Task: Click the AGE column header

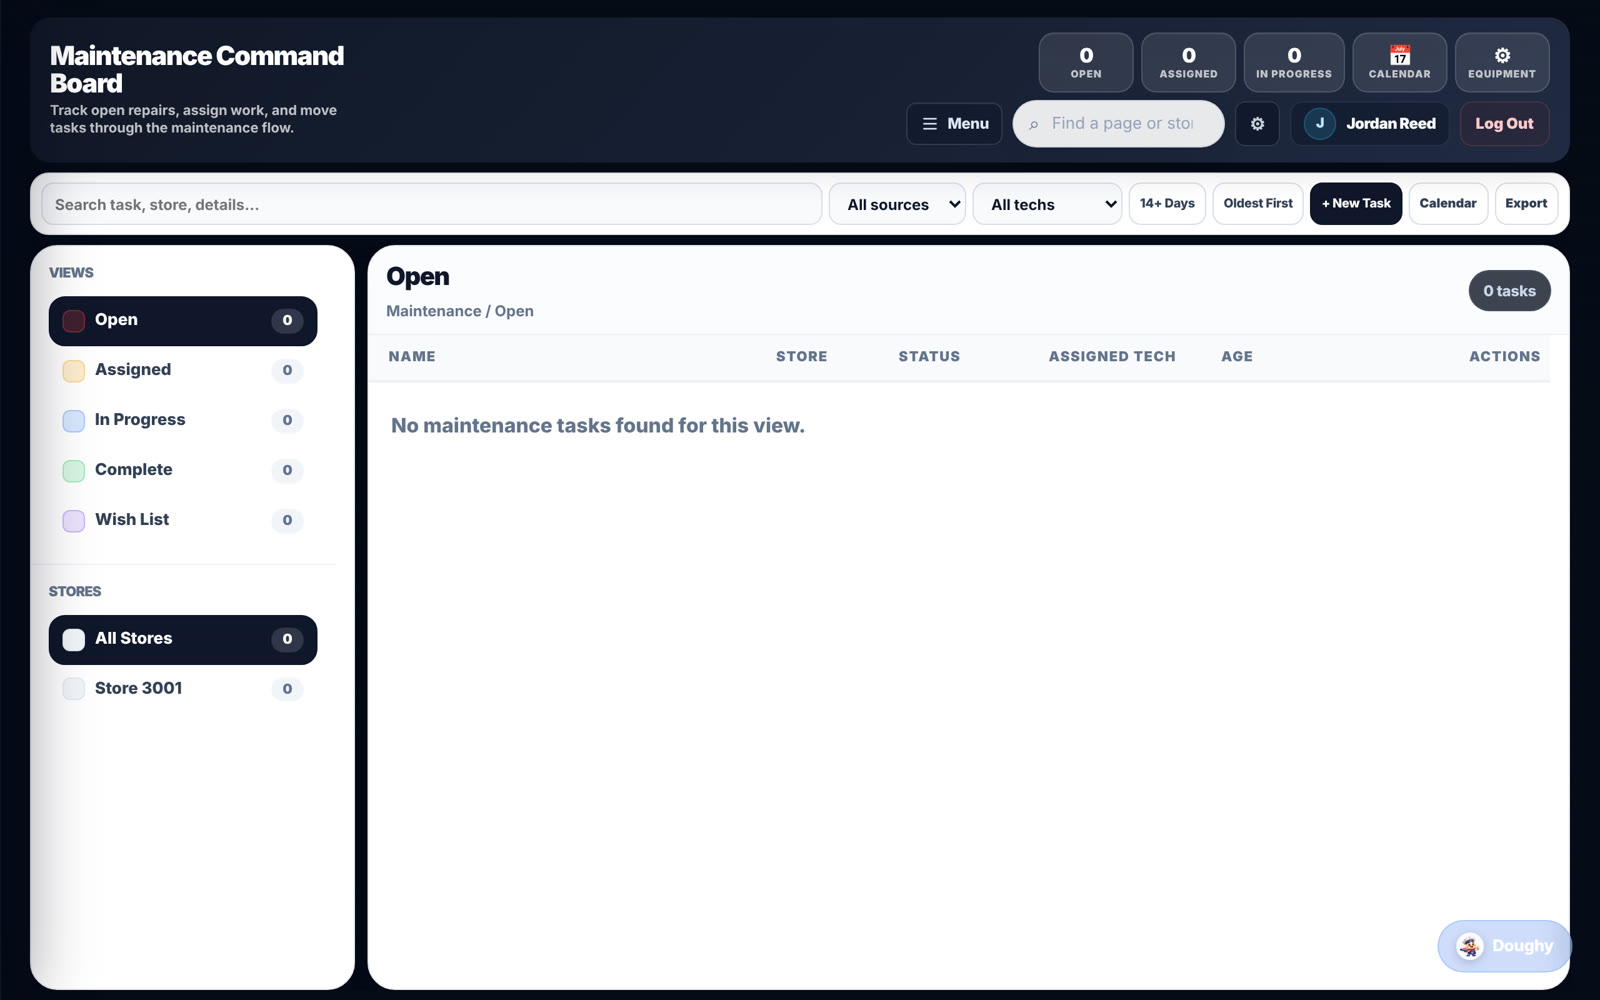Action: pyautogui.click(x=1237, y=356)
